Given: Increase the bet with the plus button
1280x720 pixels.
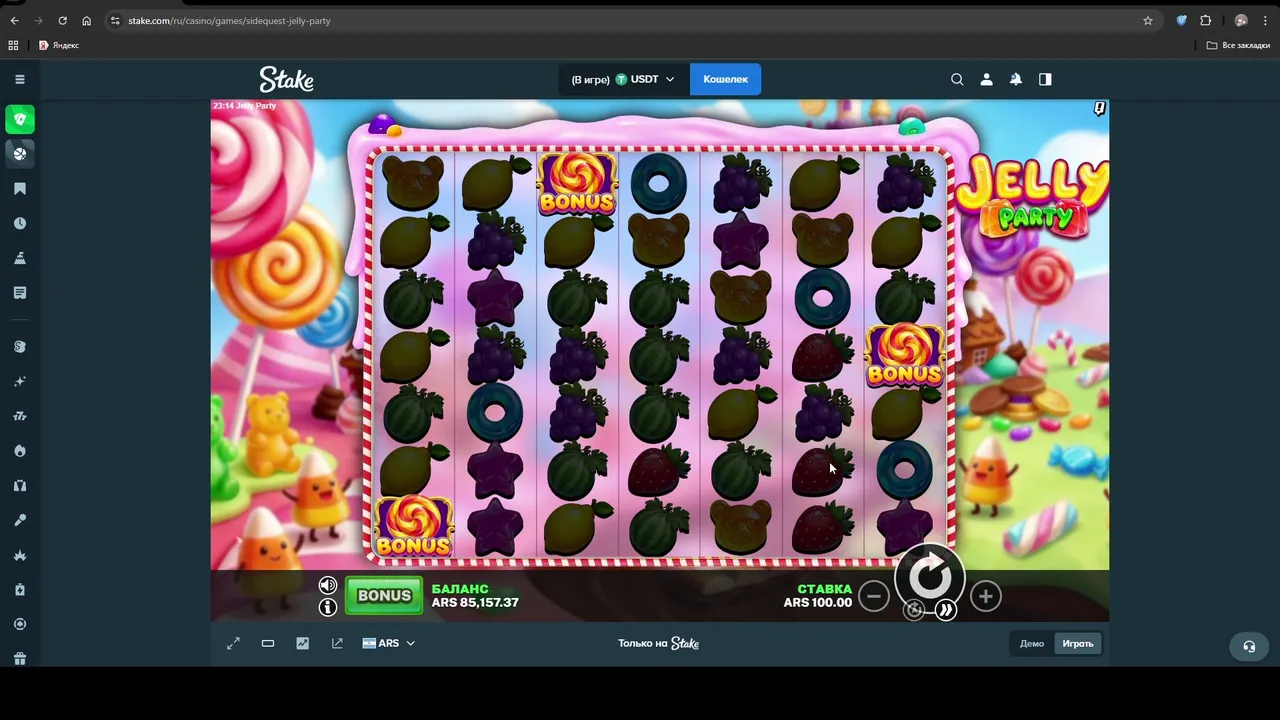Looking at the screenshot, I should pyautogui.click(x=985, y=596).
